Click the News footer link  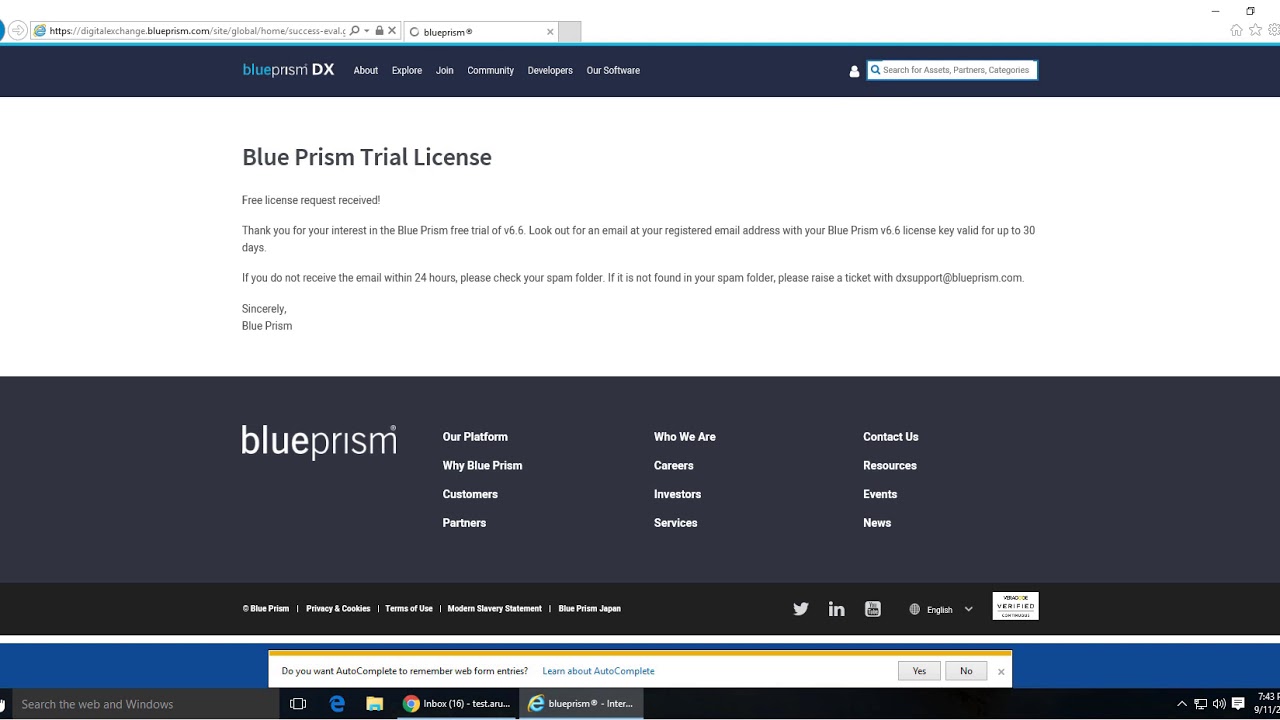(877, 523)
